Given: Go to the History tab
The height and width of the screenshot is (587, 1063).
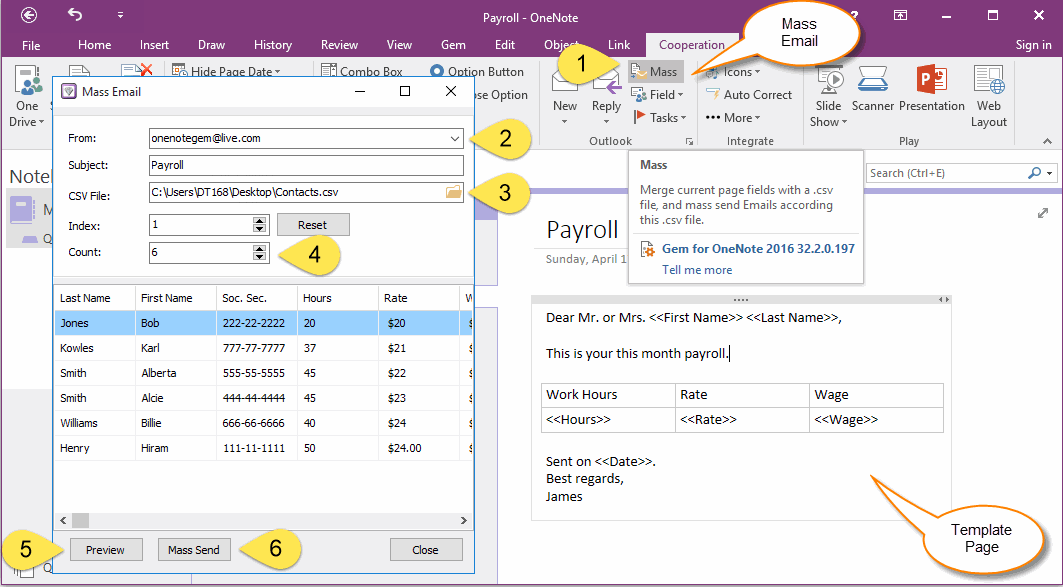Looking at the screenshot, I should pos(273,45).
